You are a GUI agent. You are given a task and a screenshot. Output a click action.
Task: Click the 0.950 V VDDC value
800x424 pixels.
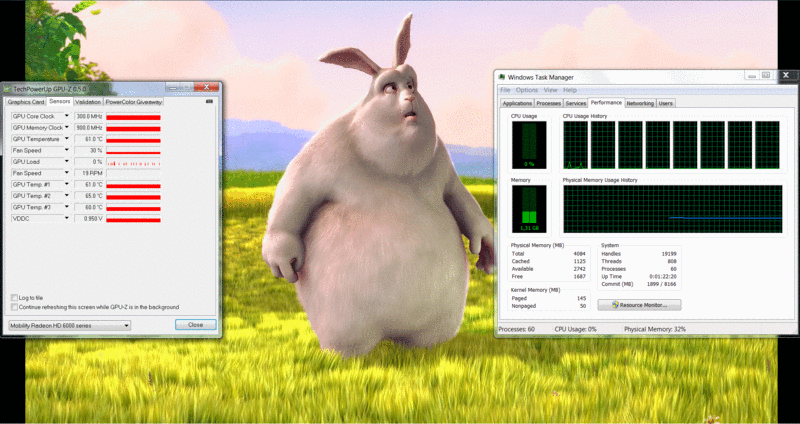point(89,219)
